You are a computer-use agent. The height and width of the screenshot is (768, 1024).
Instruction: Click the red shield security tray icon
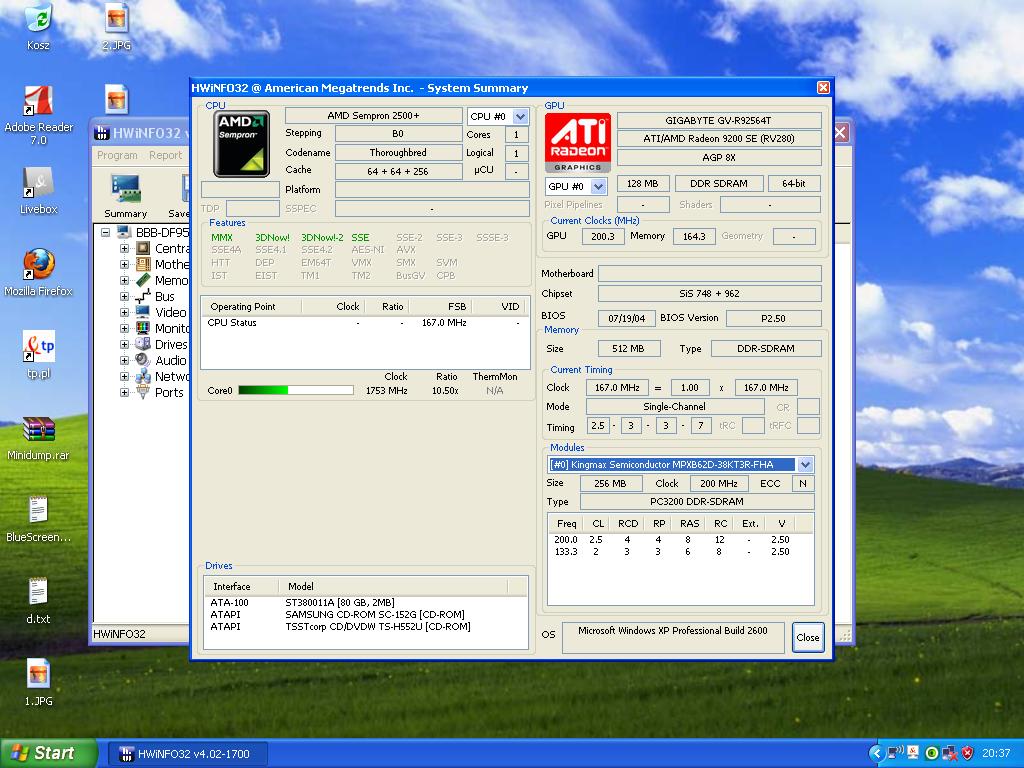(x=967, y=753)
